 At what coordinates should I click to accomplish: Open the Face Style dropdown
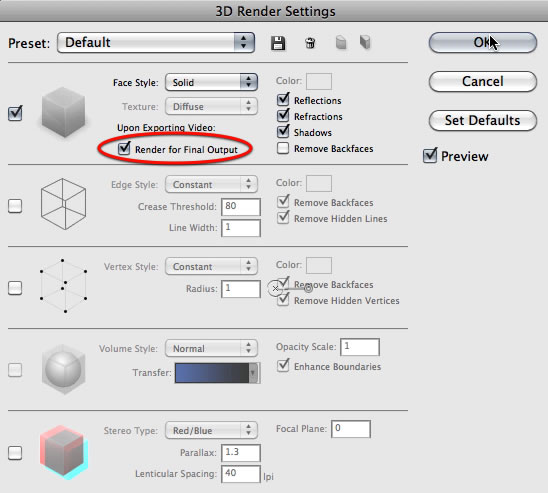pyautogui.click(x=211, y=82)
